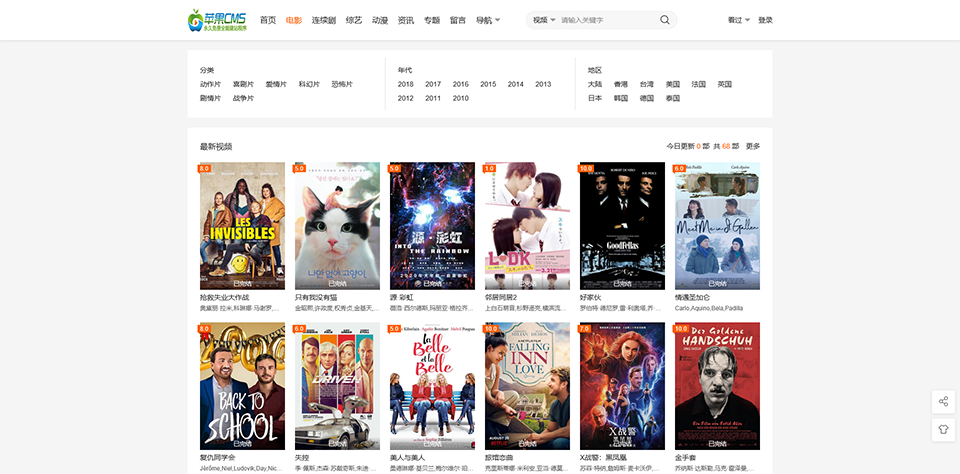Click the title text 美人与美人
Screen dimensions: 960x474
coord(407,457)
